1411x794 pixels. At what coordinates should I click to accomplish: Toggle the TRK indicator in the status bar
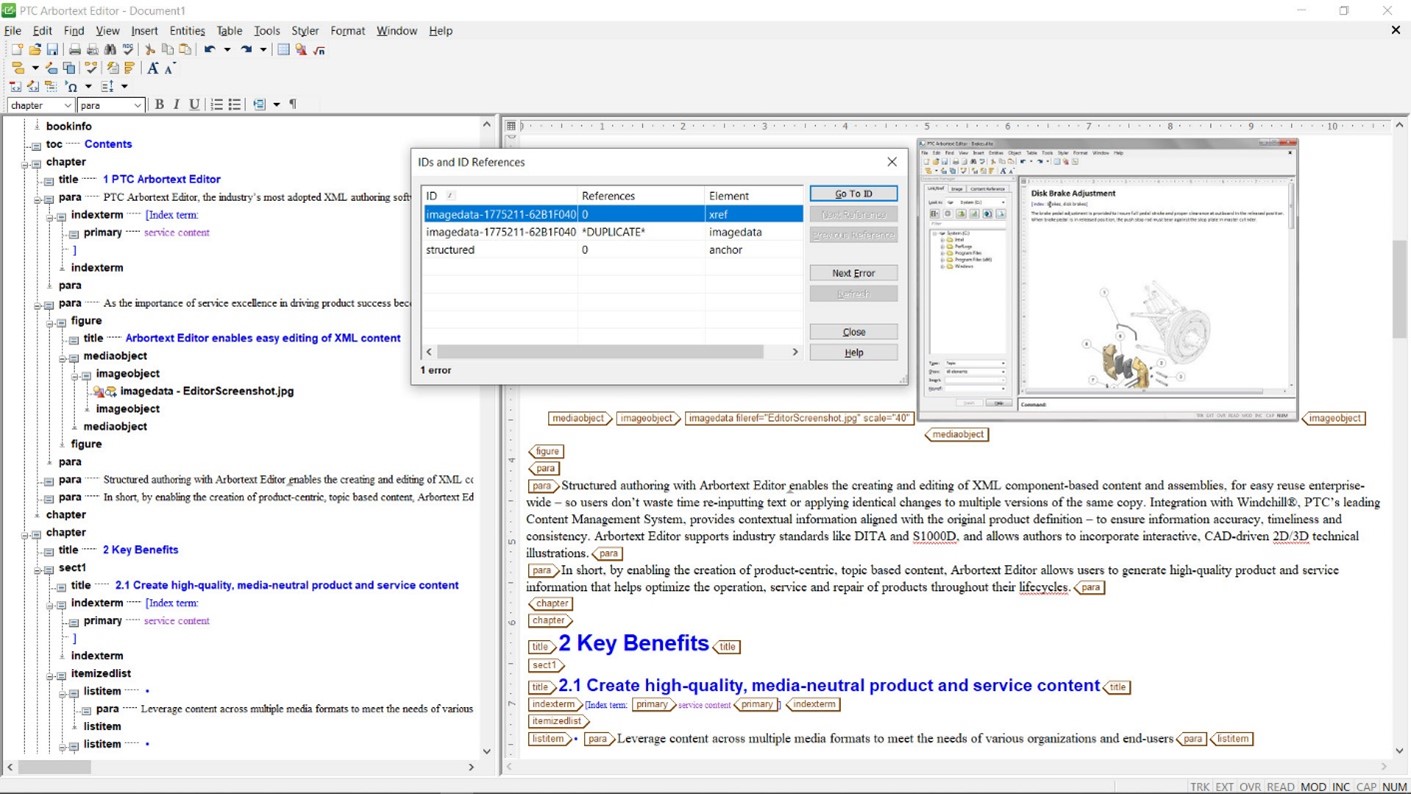click(x=1199, y=787)
